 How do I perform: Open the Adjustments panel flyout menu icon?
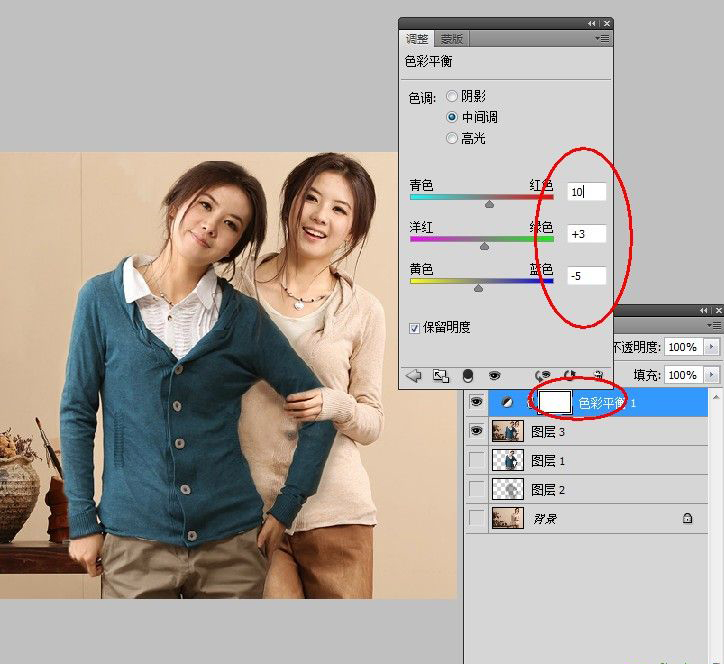[x=603, y=39]
